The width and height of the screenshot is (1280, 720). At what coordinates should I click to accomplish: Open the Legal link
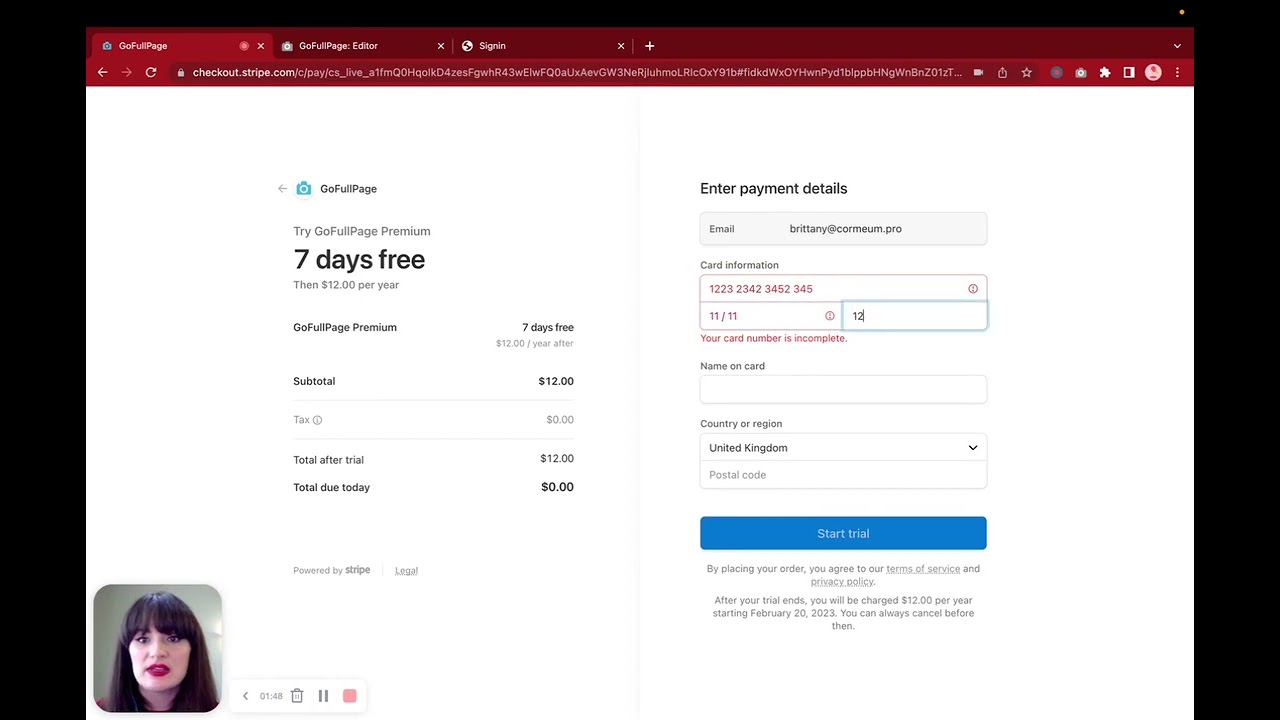coord(406,570)
